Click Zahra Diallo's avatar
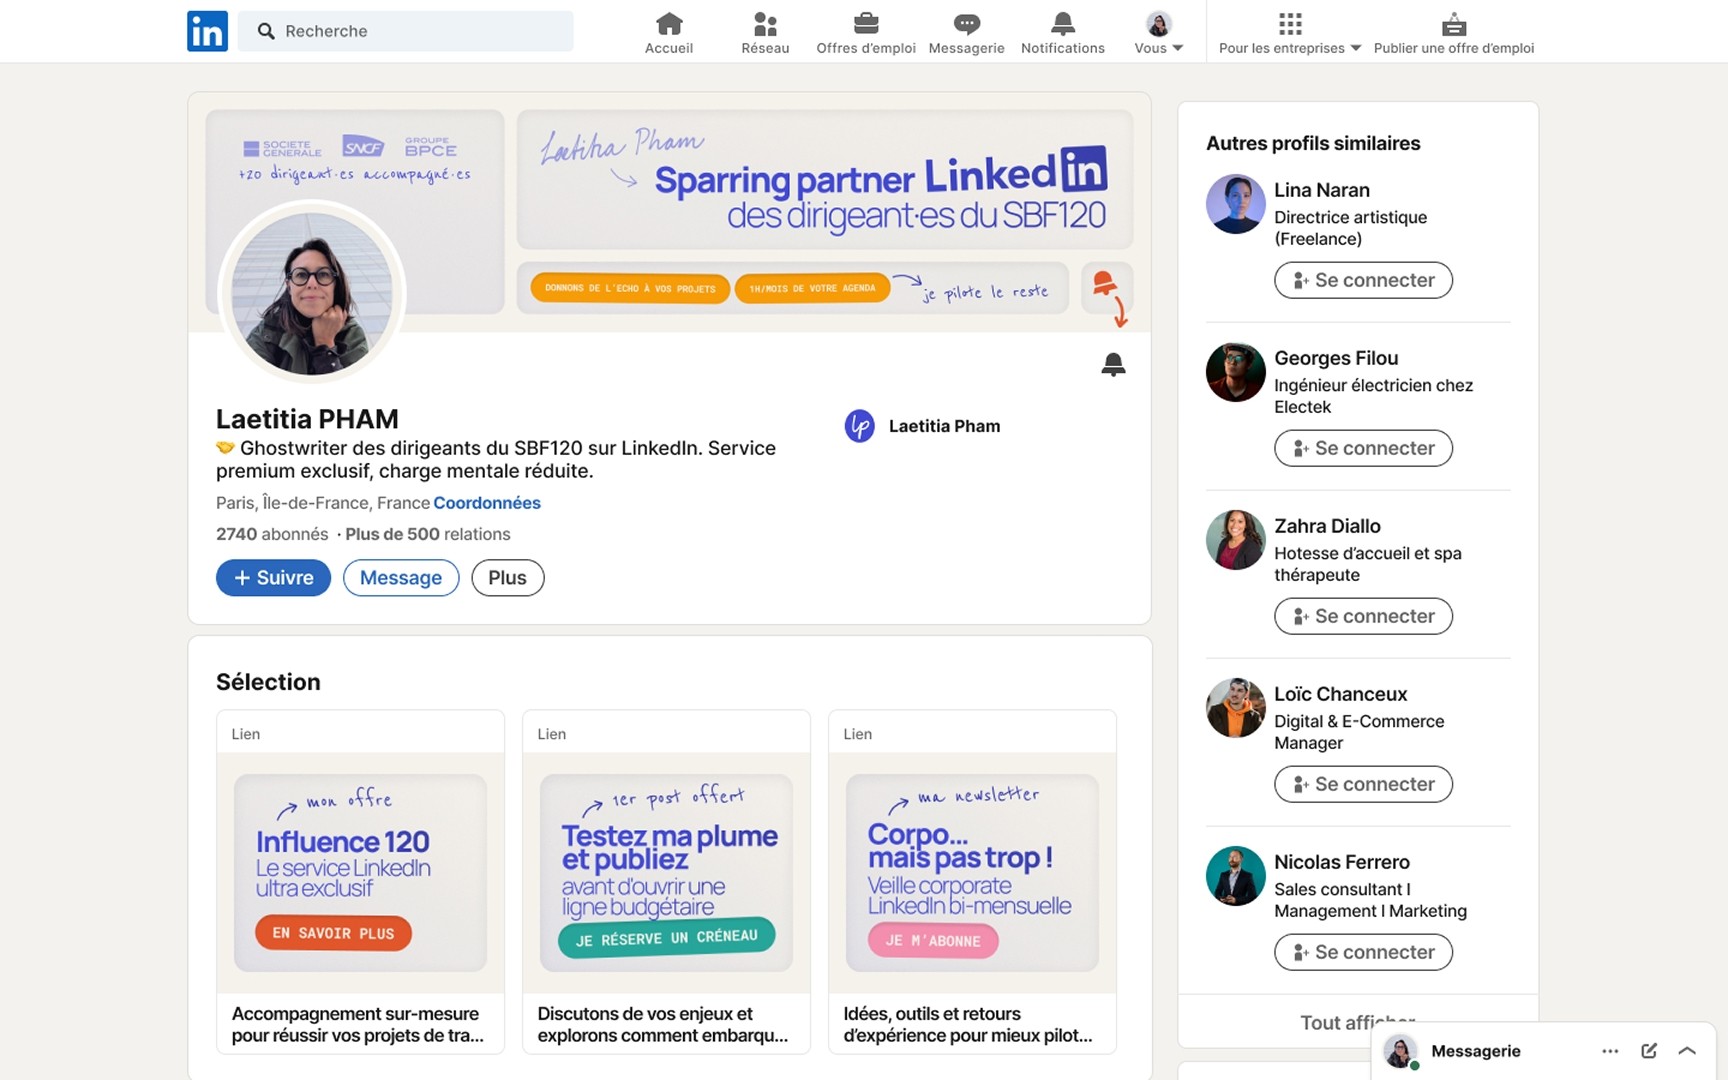Screen dimensions: 1728x1080 pyautogui.click(x=1235, y=540)
